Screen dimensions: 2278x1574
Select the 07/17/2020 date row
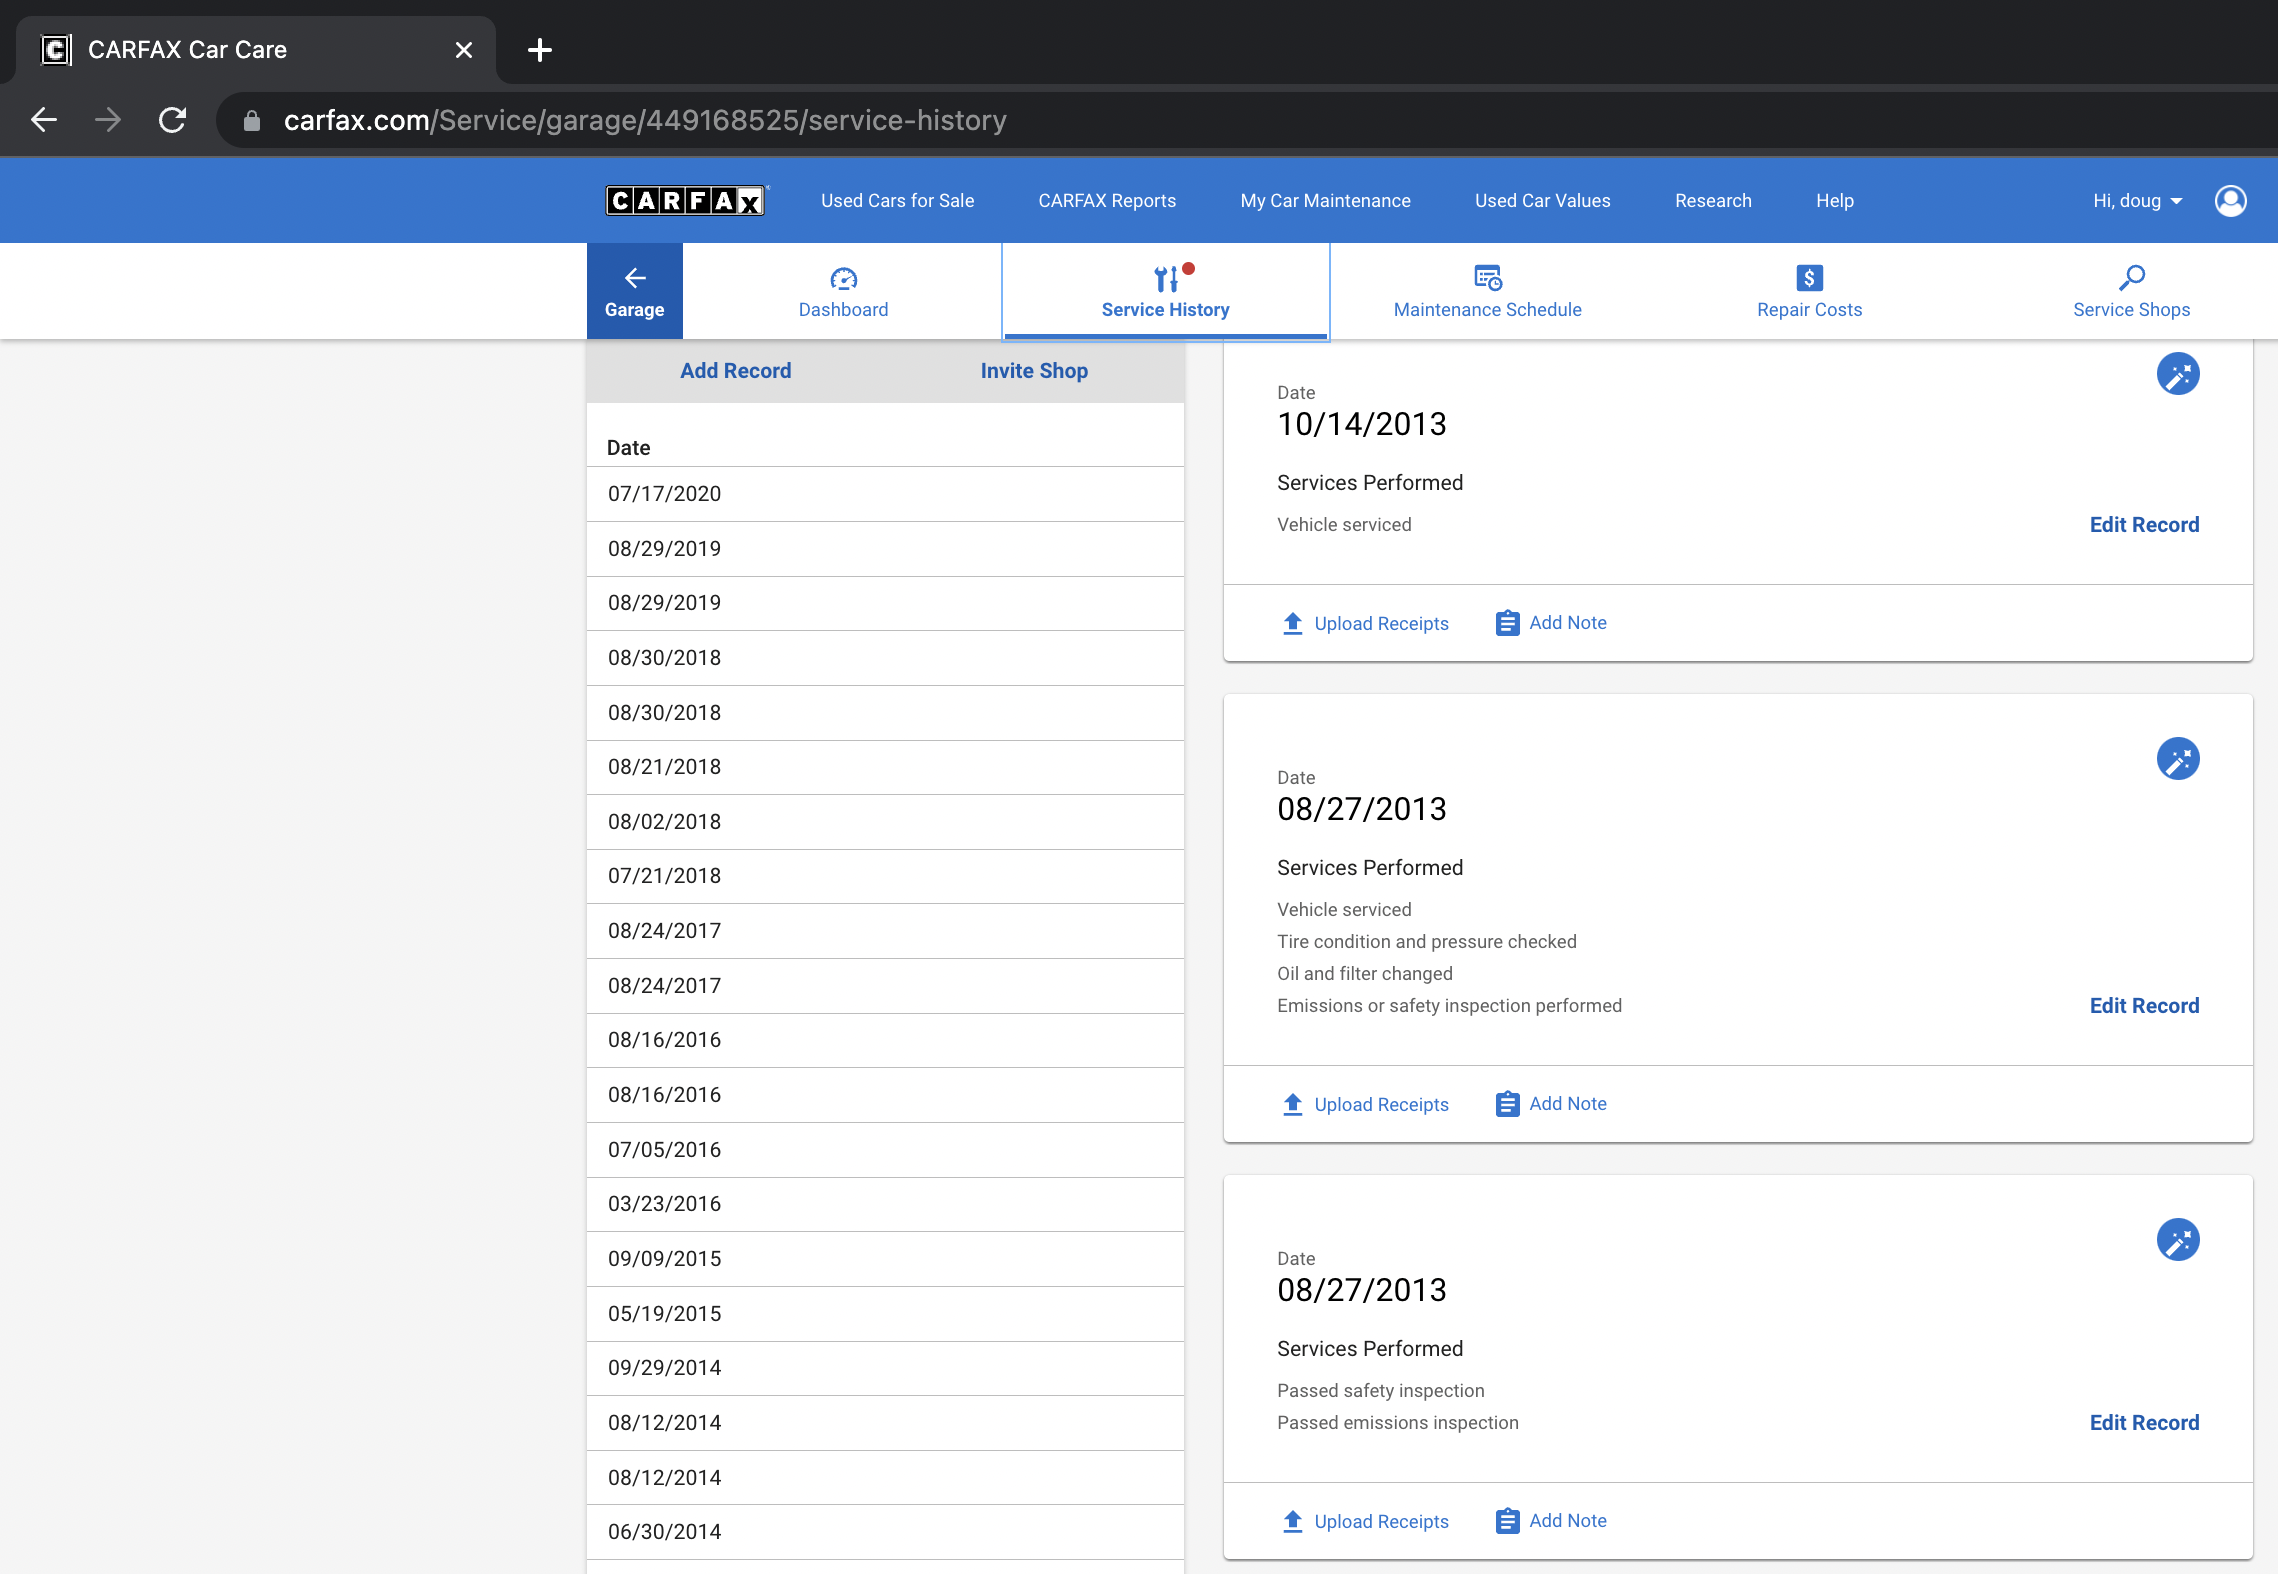point(885,494)
